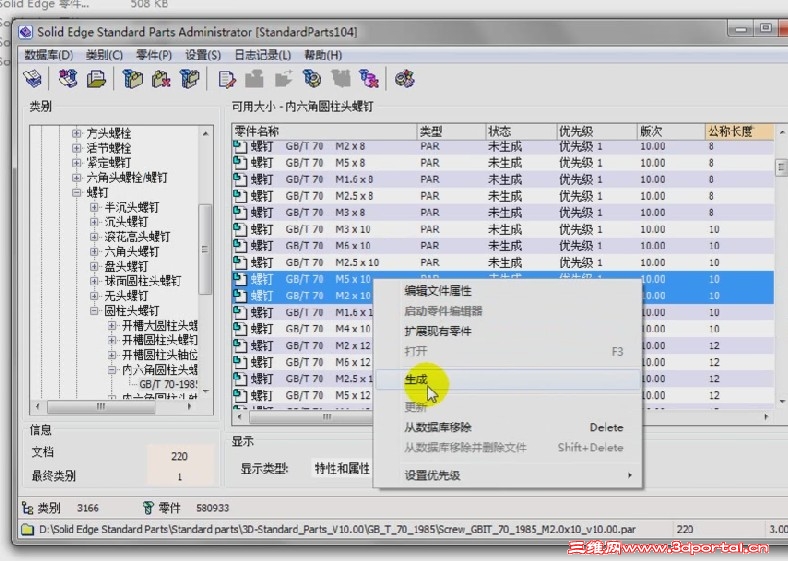Expand the 活节螺栓 tree node
788x561 pixels.
(x=76, y=148)
